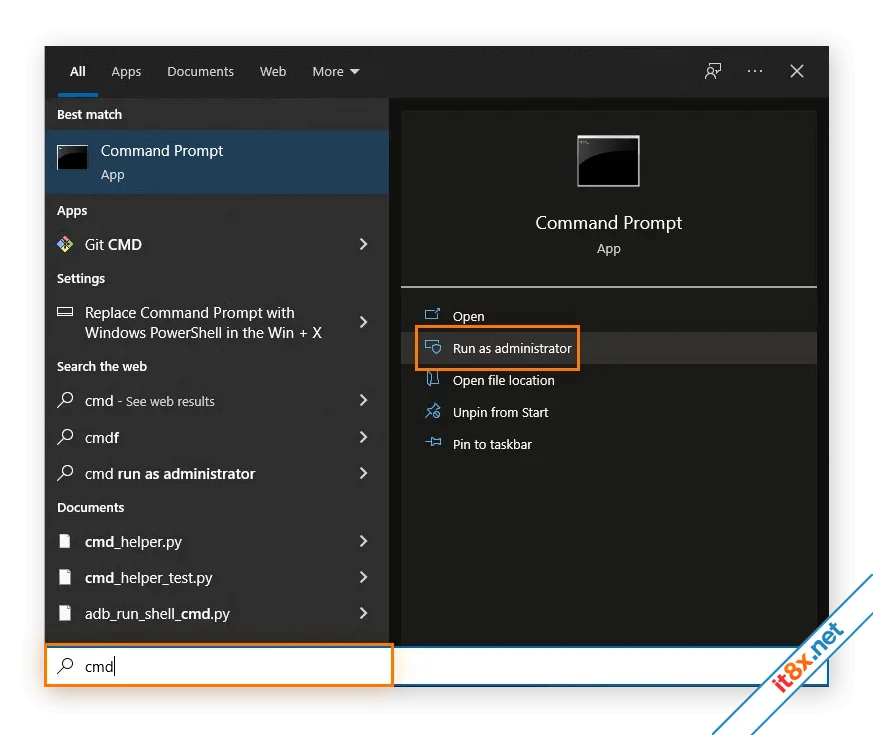The image size is (873, 735).
Task: Click file icon beside cmd_helper_test.py
Action: [65, 577]
